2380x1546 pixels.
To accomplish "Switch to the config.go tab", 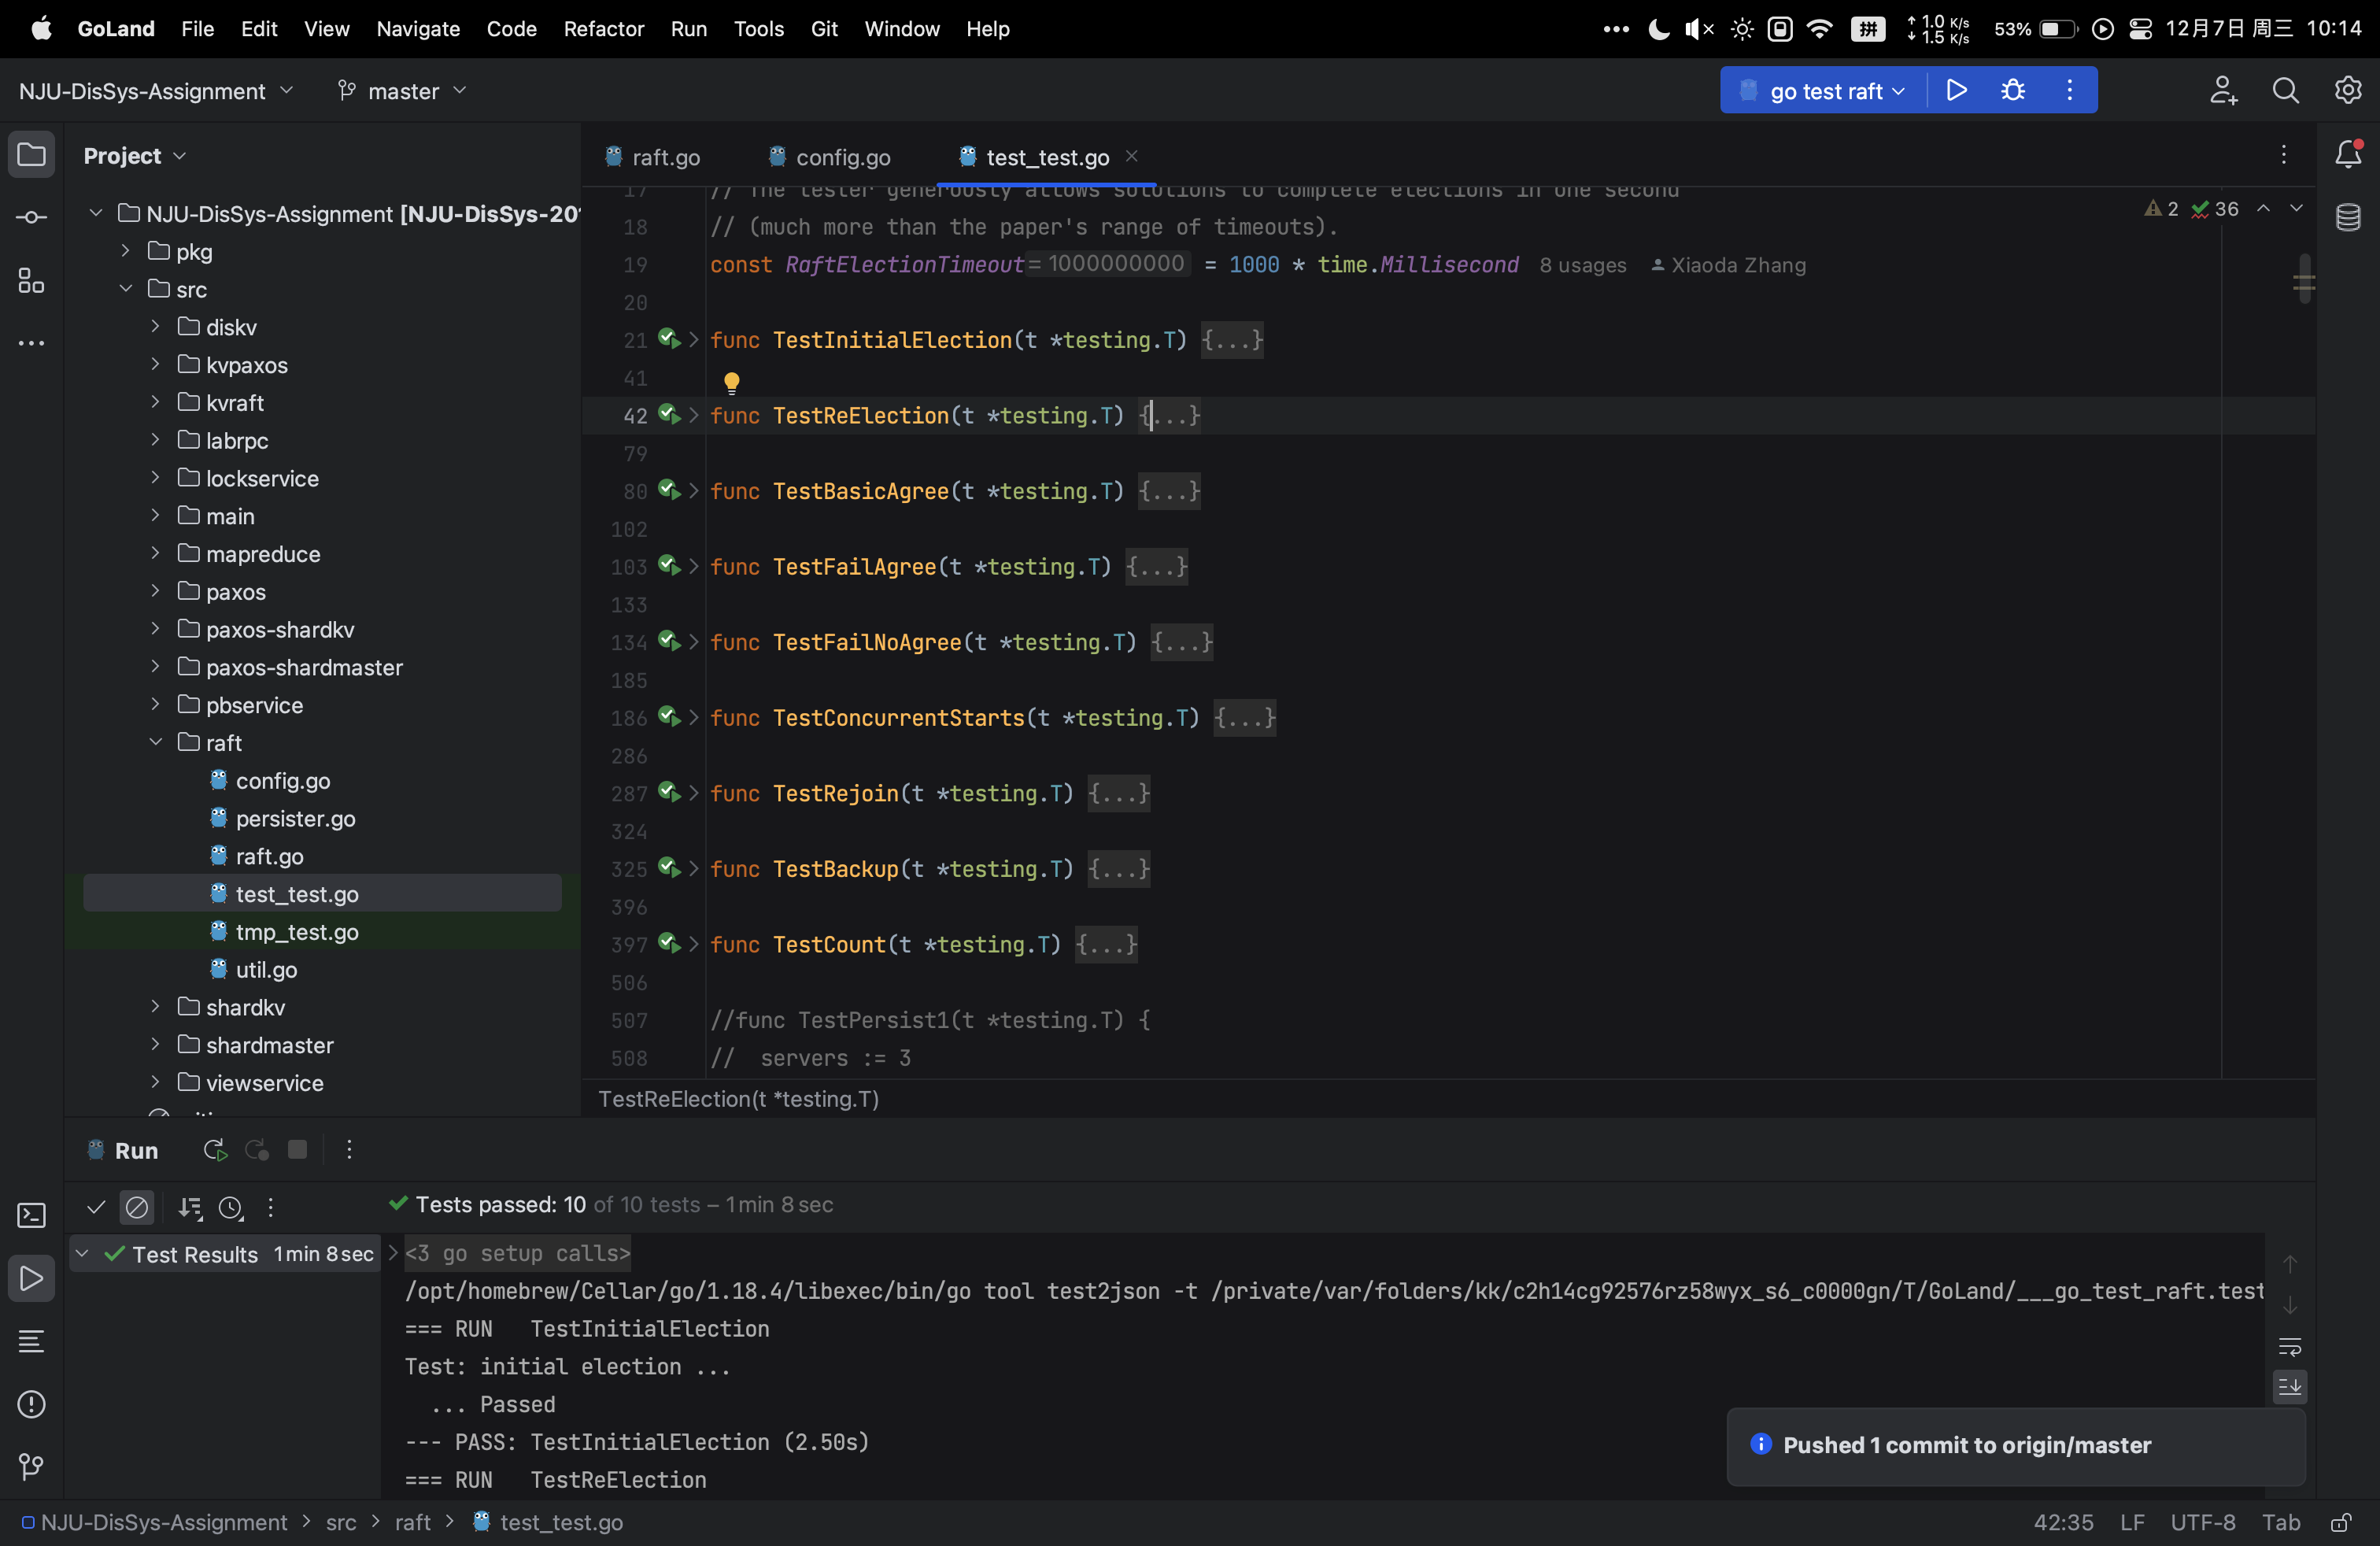I will point(829,157).
